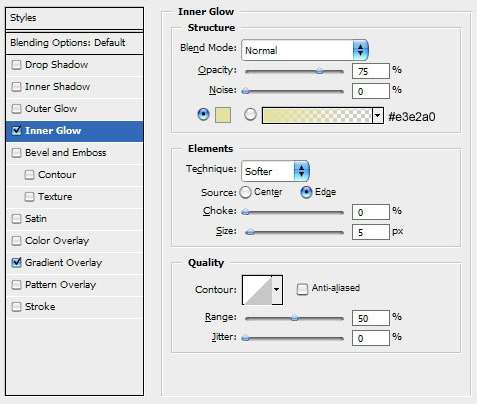Image resolution: width=477 pixels, height=404 pixels.
Task: Expand the Contour picker arrow
Action: [x=277, y=290]
